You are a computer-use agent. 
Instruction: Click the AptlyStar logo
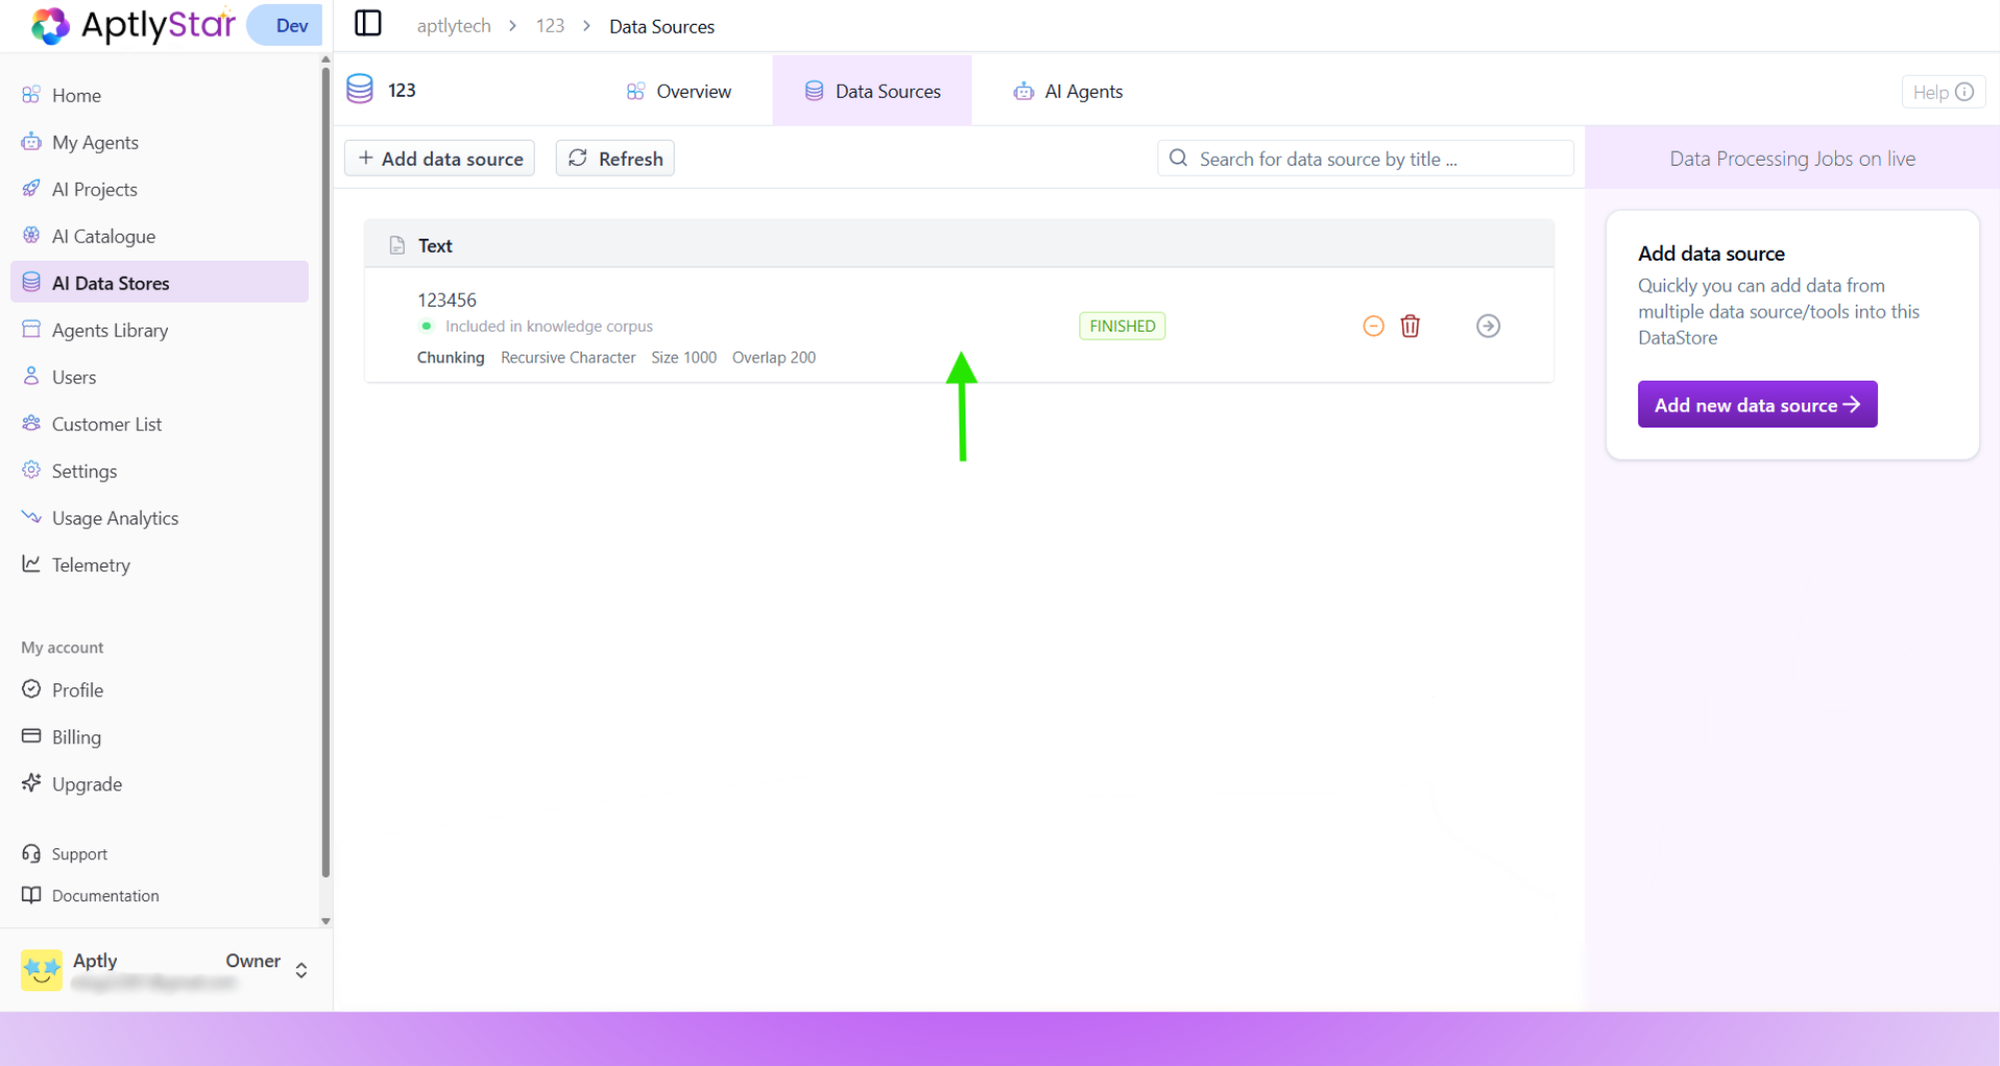133,25
